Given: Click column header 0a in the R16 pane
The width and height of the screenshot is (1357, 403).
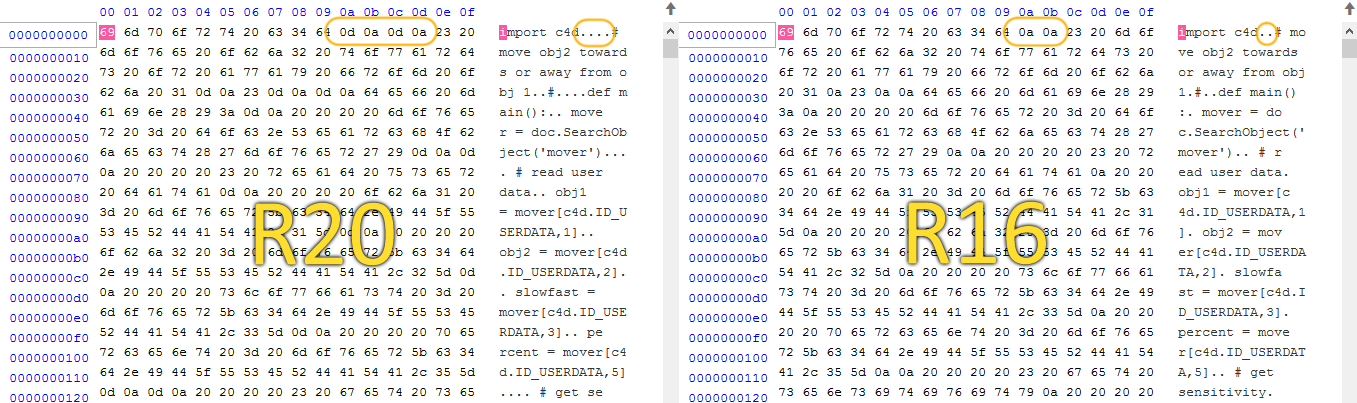Looking at the screenshot, I should click(x=1027, y=12).
